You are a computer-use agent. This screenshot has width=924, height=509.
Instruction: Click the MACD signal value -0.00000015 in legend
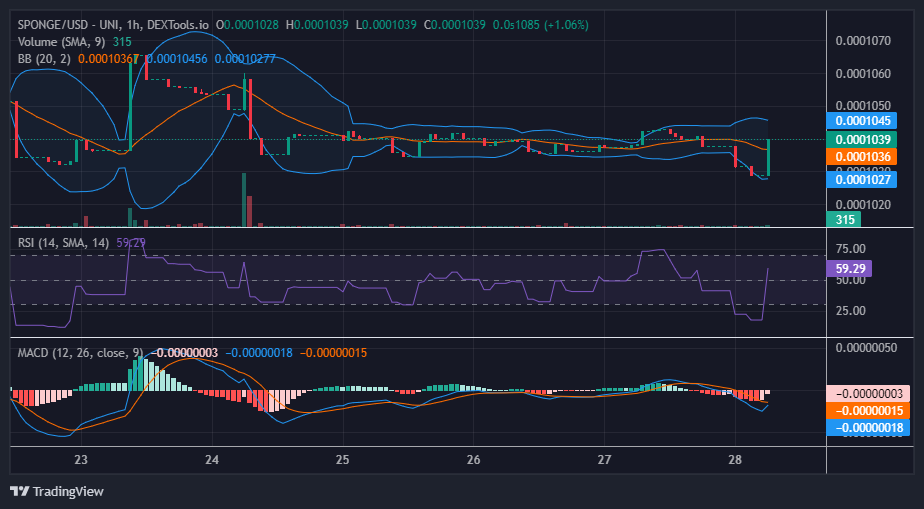point(334,353)
